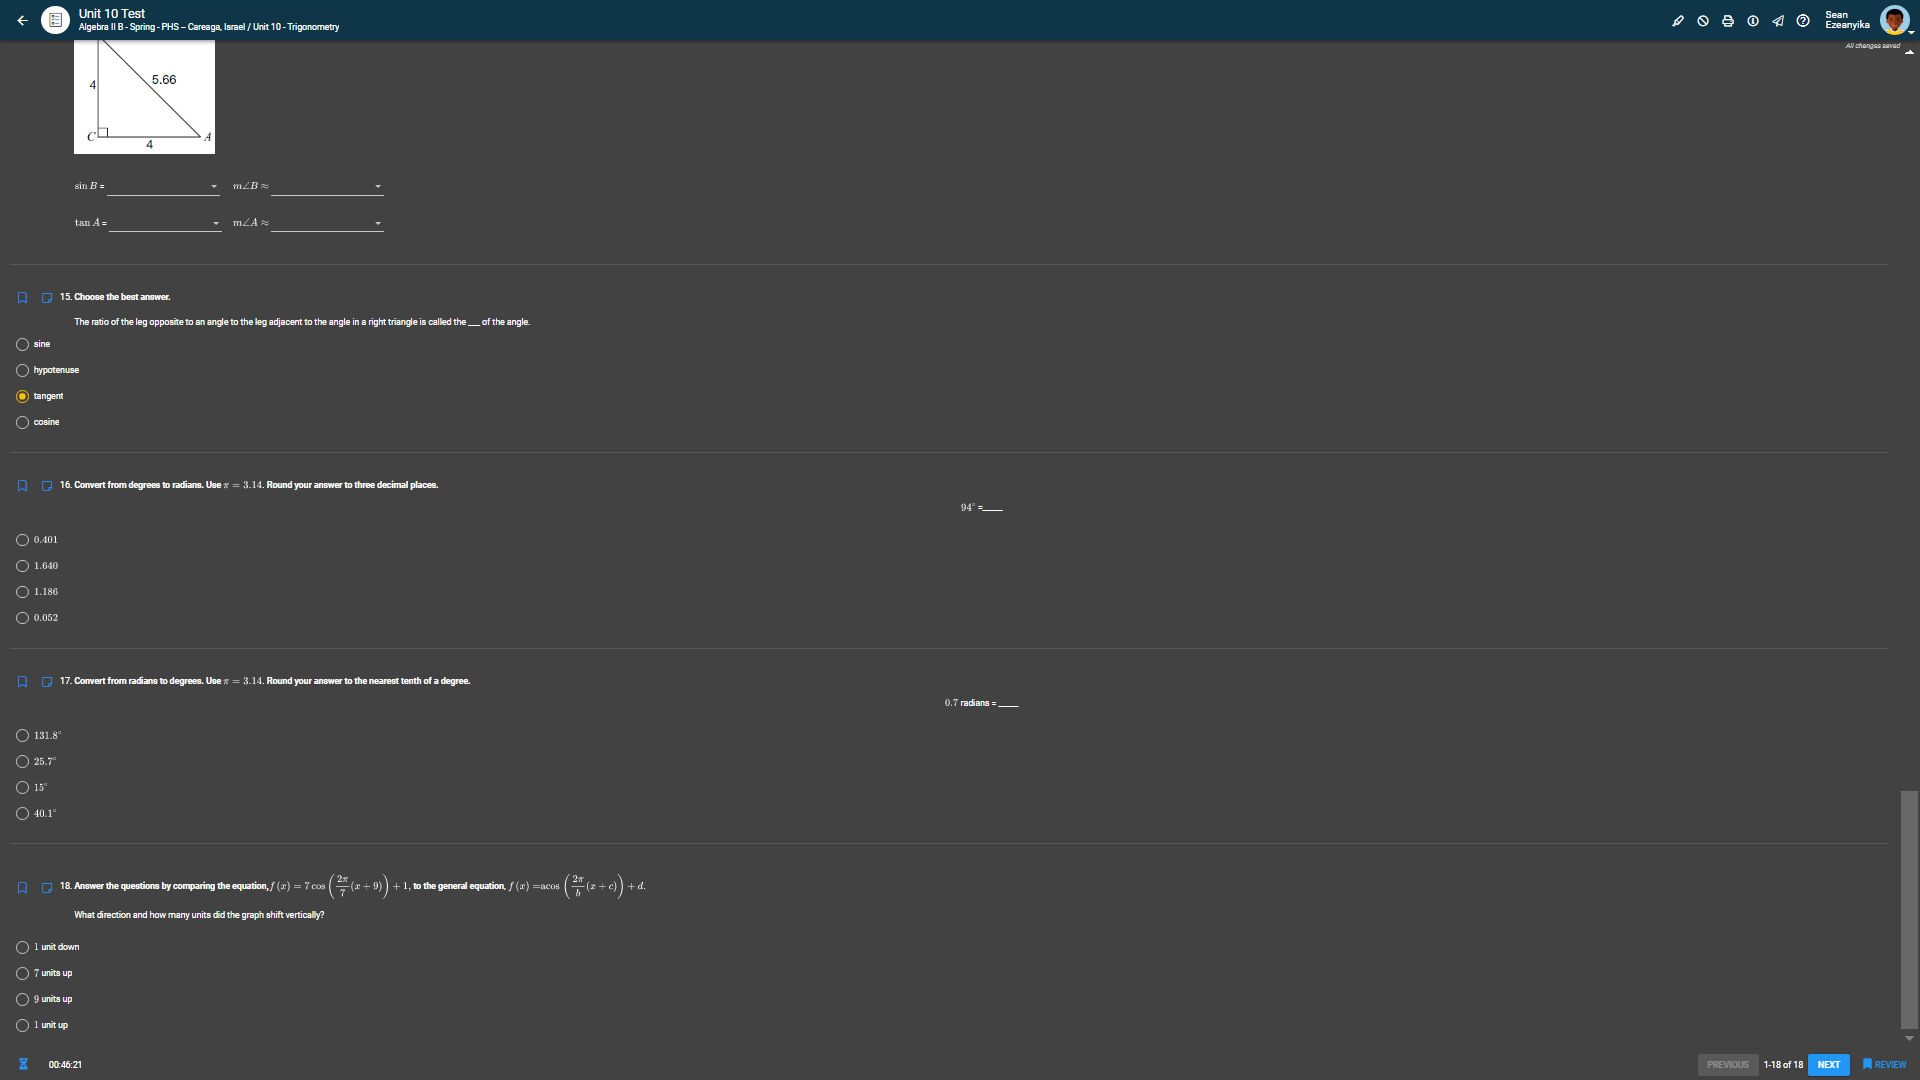Pick '1 unit up' for question 18
Image resolution: width=1920 pixels, height=1080 pixels.
pos(22,1025)
